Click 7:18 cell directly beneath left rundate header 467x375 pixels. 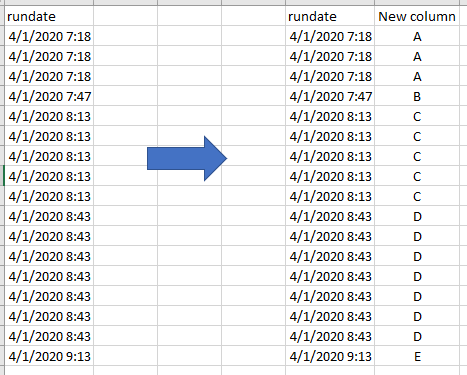click(x=49, y=36)
